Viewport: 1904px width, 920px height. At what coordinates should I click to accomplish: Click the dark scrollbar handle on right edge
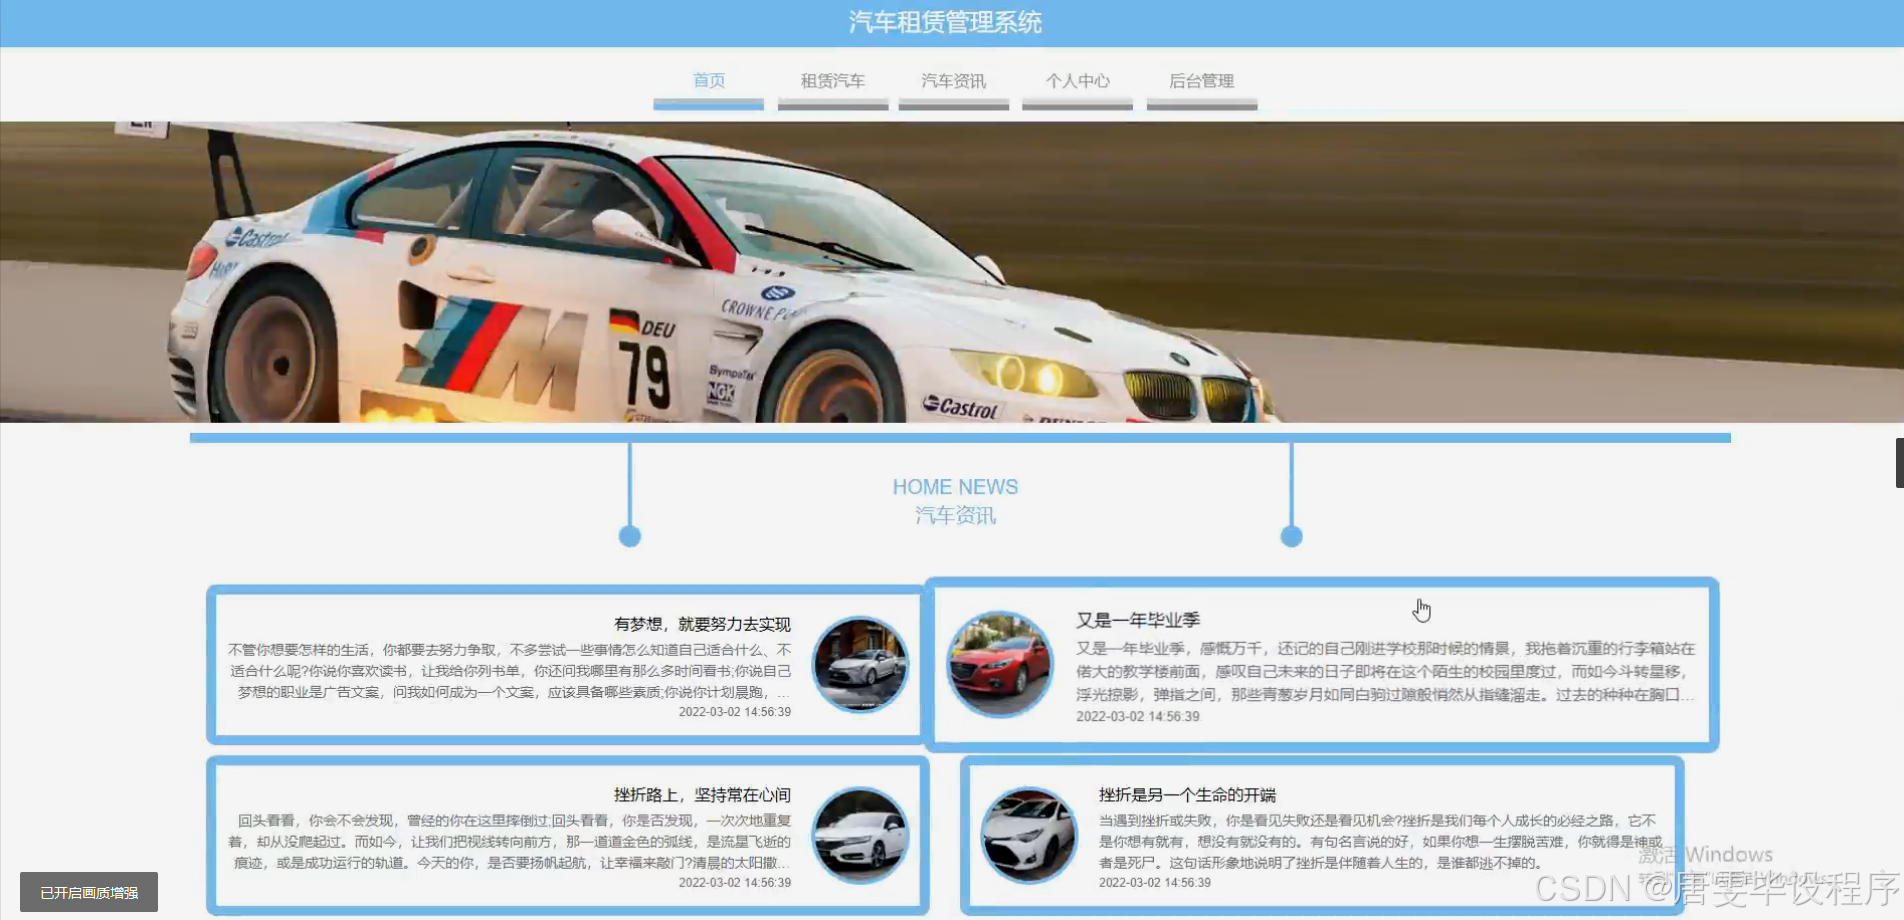tap(1899, 462)
